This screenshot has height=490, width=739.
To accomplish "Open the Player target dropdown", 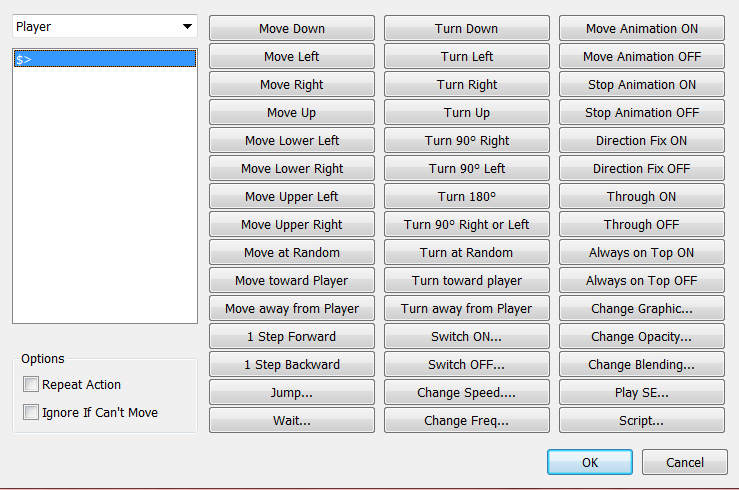I will tap(105, 27).
